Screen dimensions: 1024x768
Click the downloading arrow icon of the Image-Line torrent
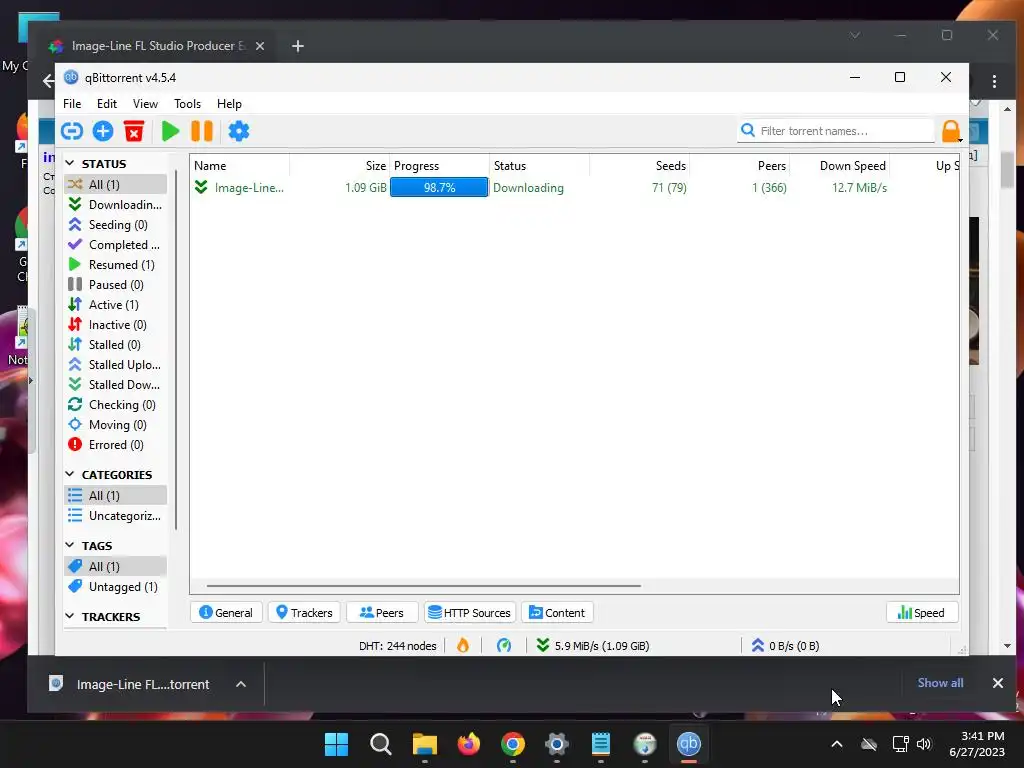click(x=201, y=187)
